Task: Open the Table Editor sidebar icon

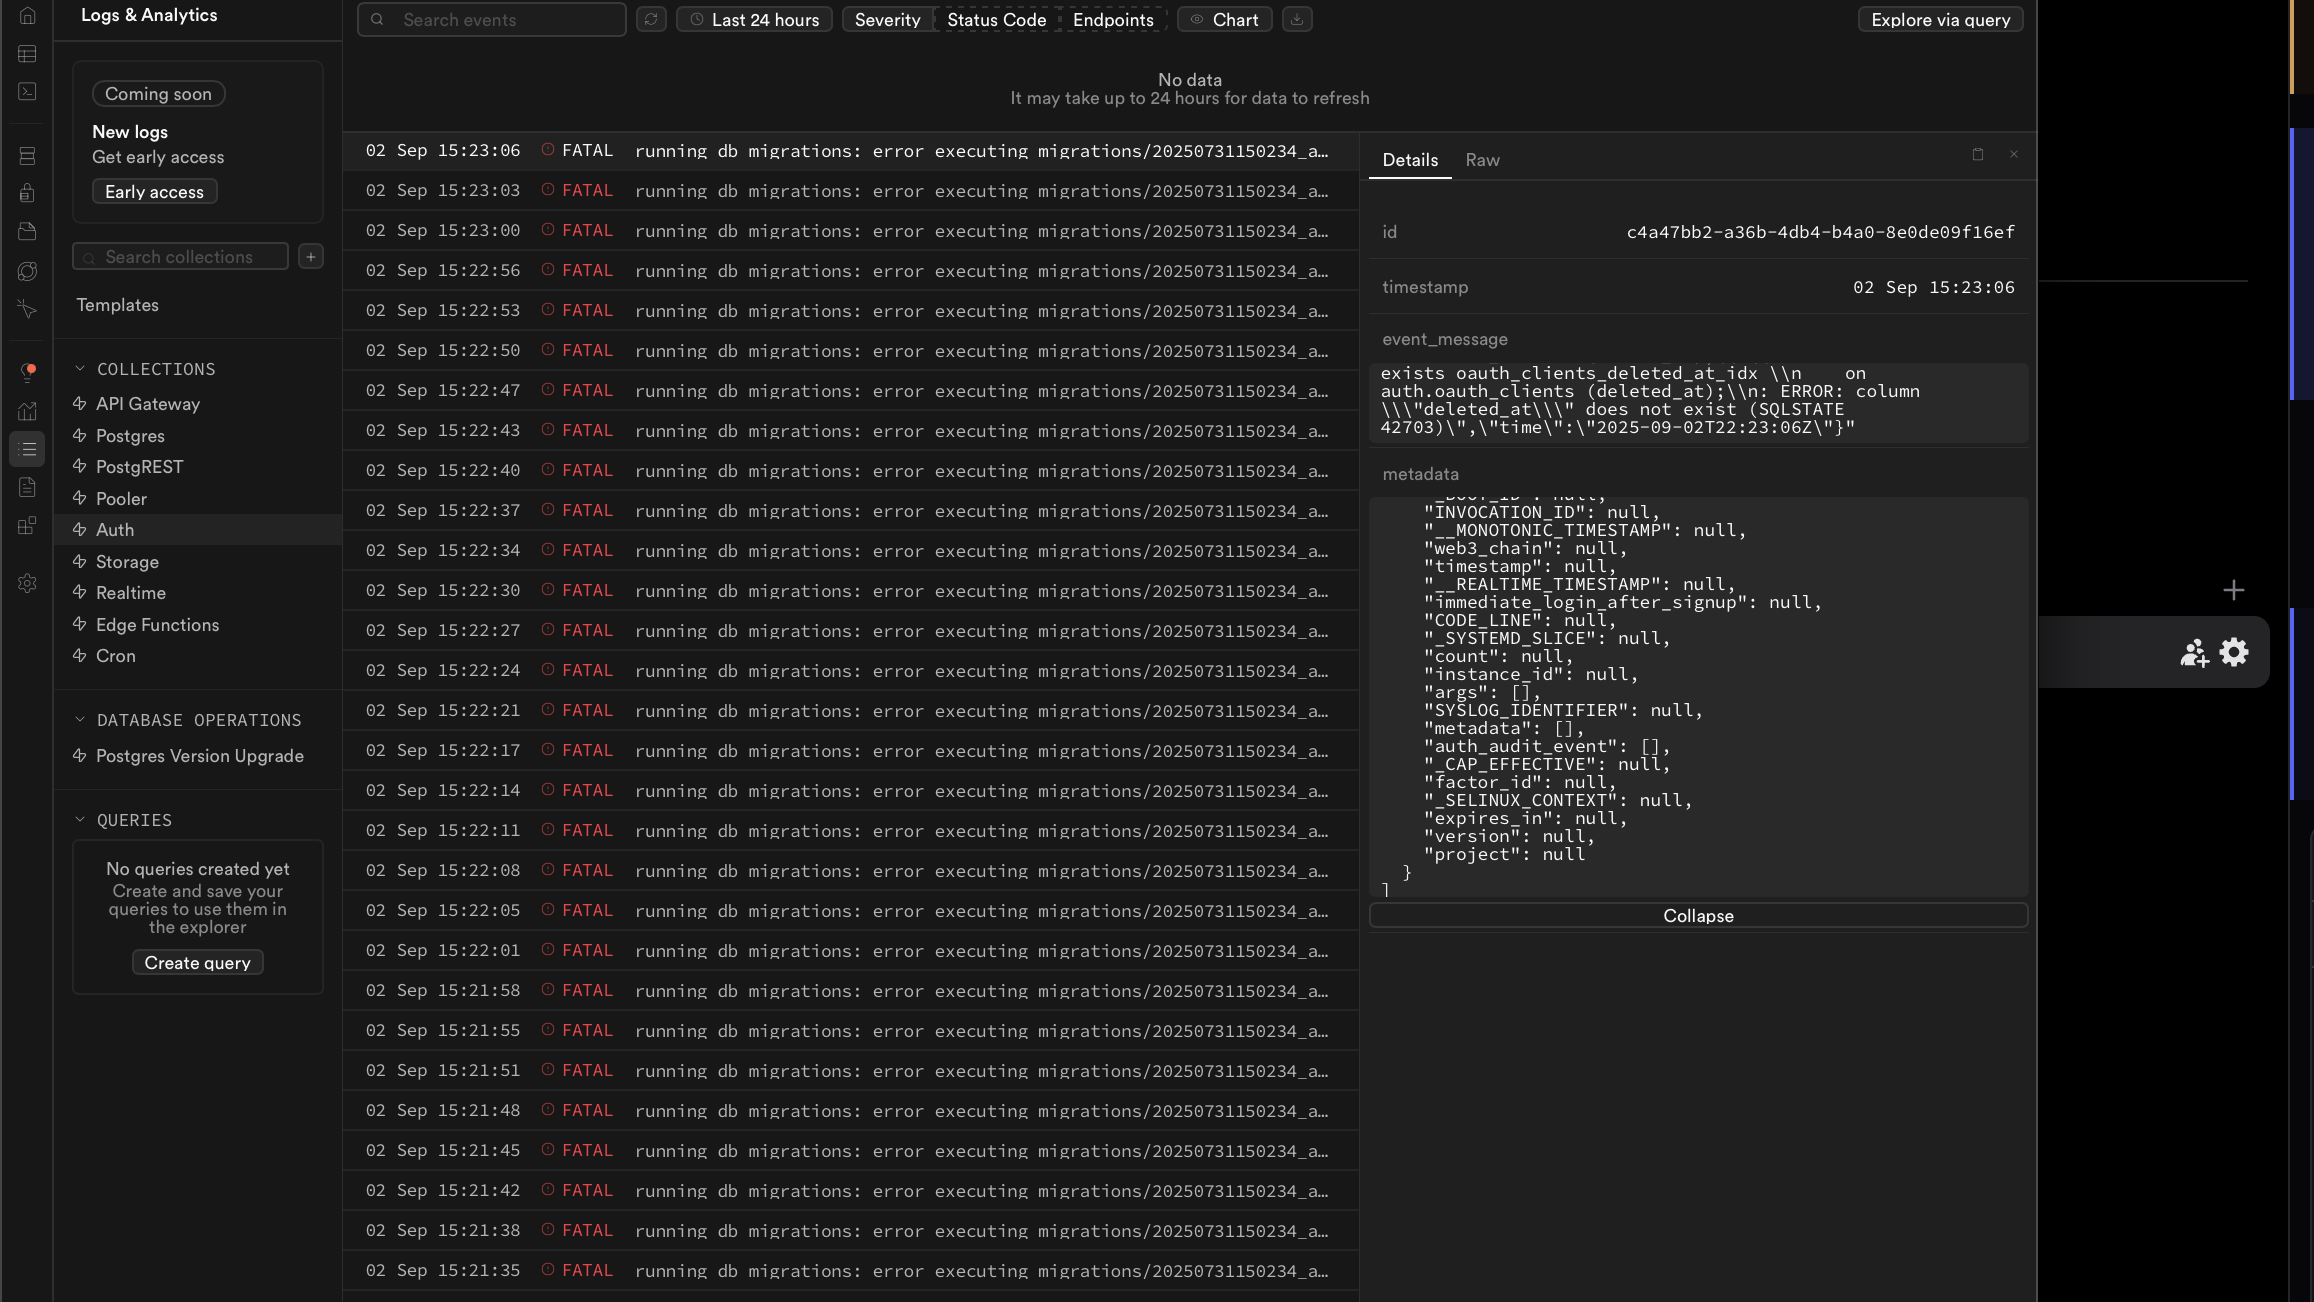Action: pos(27,54)
